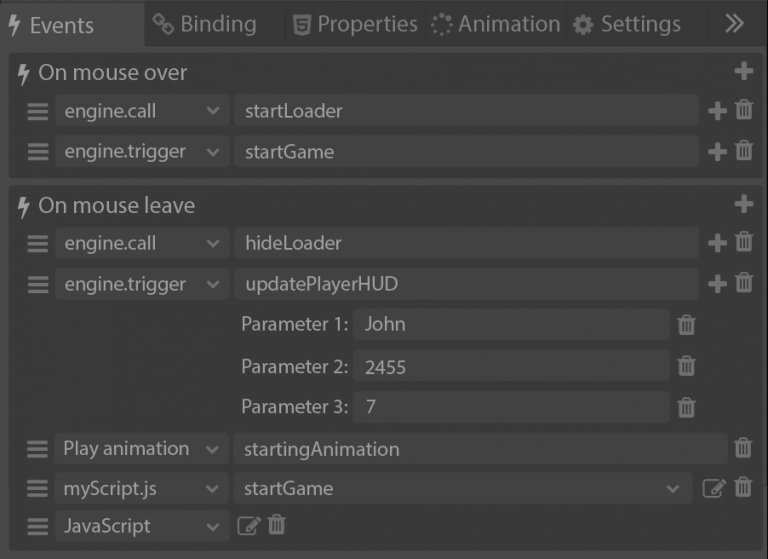Edit myScript.js with the edit icon
The image size is (768, 559).
(714, 488)
